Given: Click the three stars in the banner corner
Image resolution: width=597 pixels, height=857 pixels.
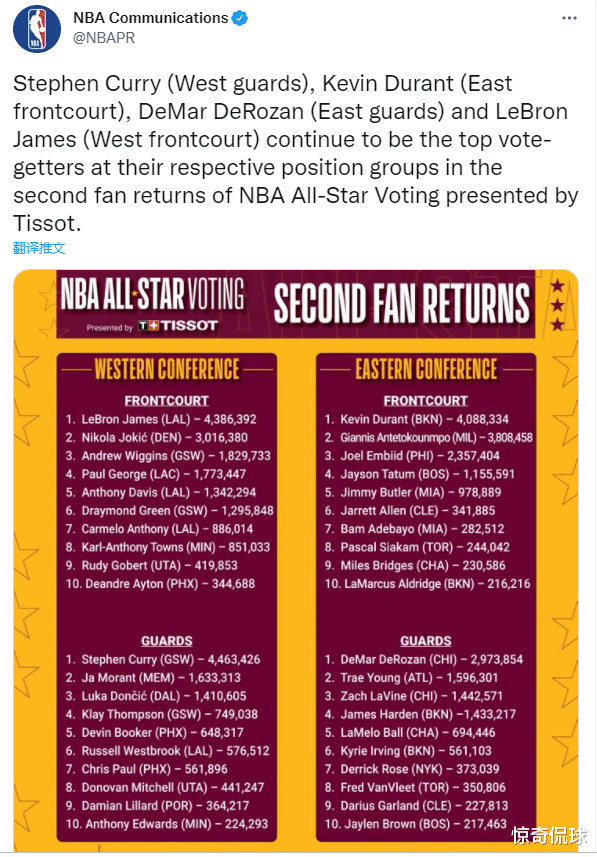Looking at the screenshot, I should pyautogui.click(x=557, y=306).
